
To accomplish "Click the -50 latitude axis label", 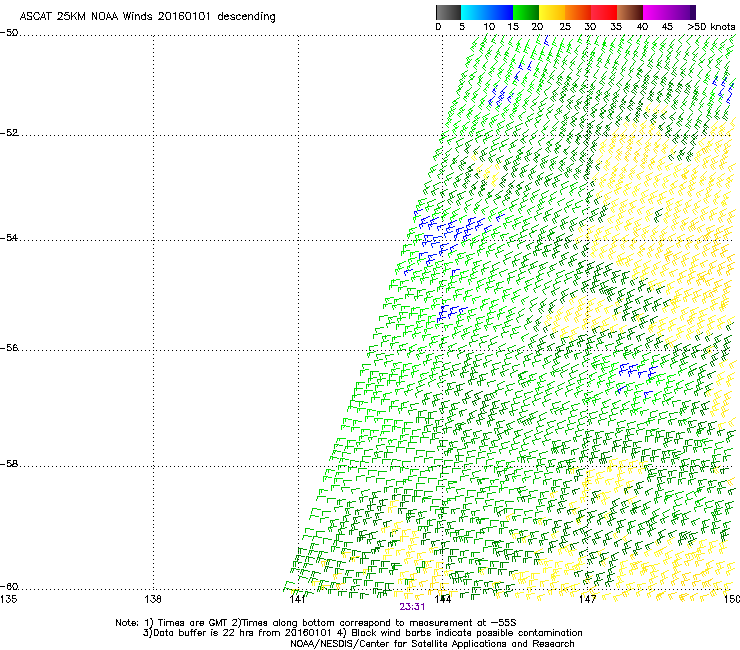I will tap(9, 33).
